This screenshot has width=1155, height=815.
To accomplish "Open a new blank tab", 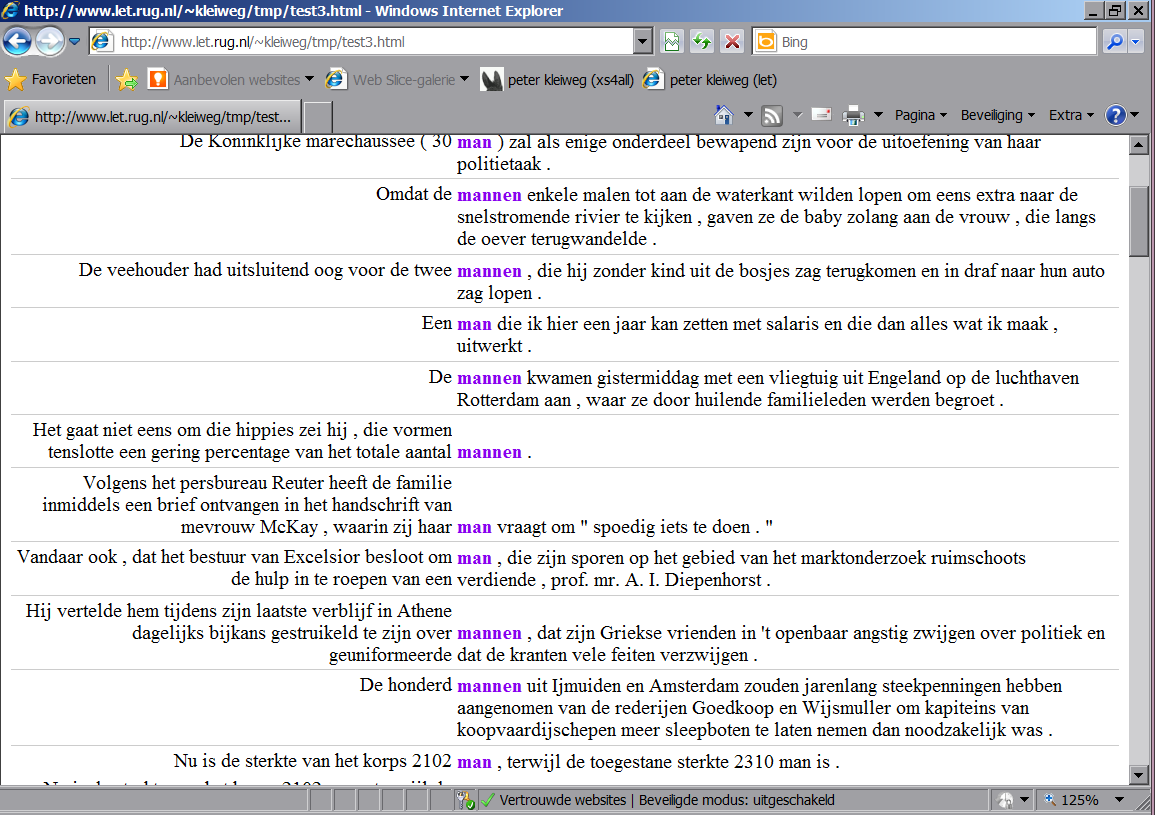I will (317, 117).
